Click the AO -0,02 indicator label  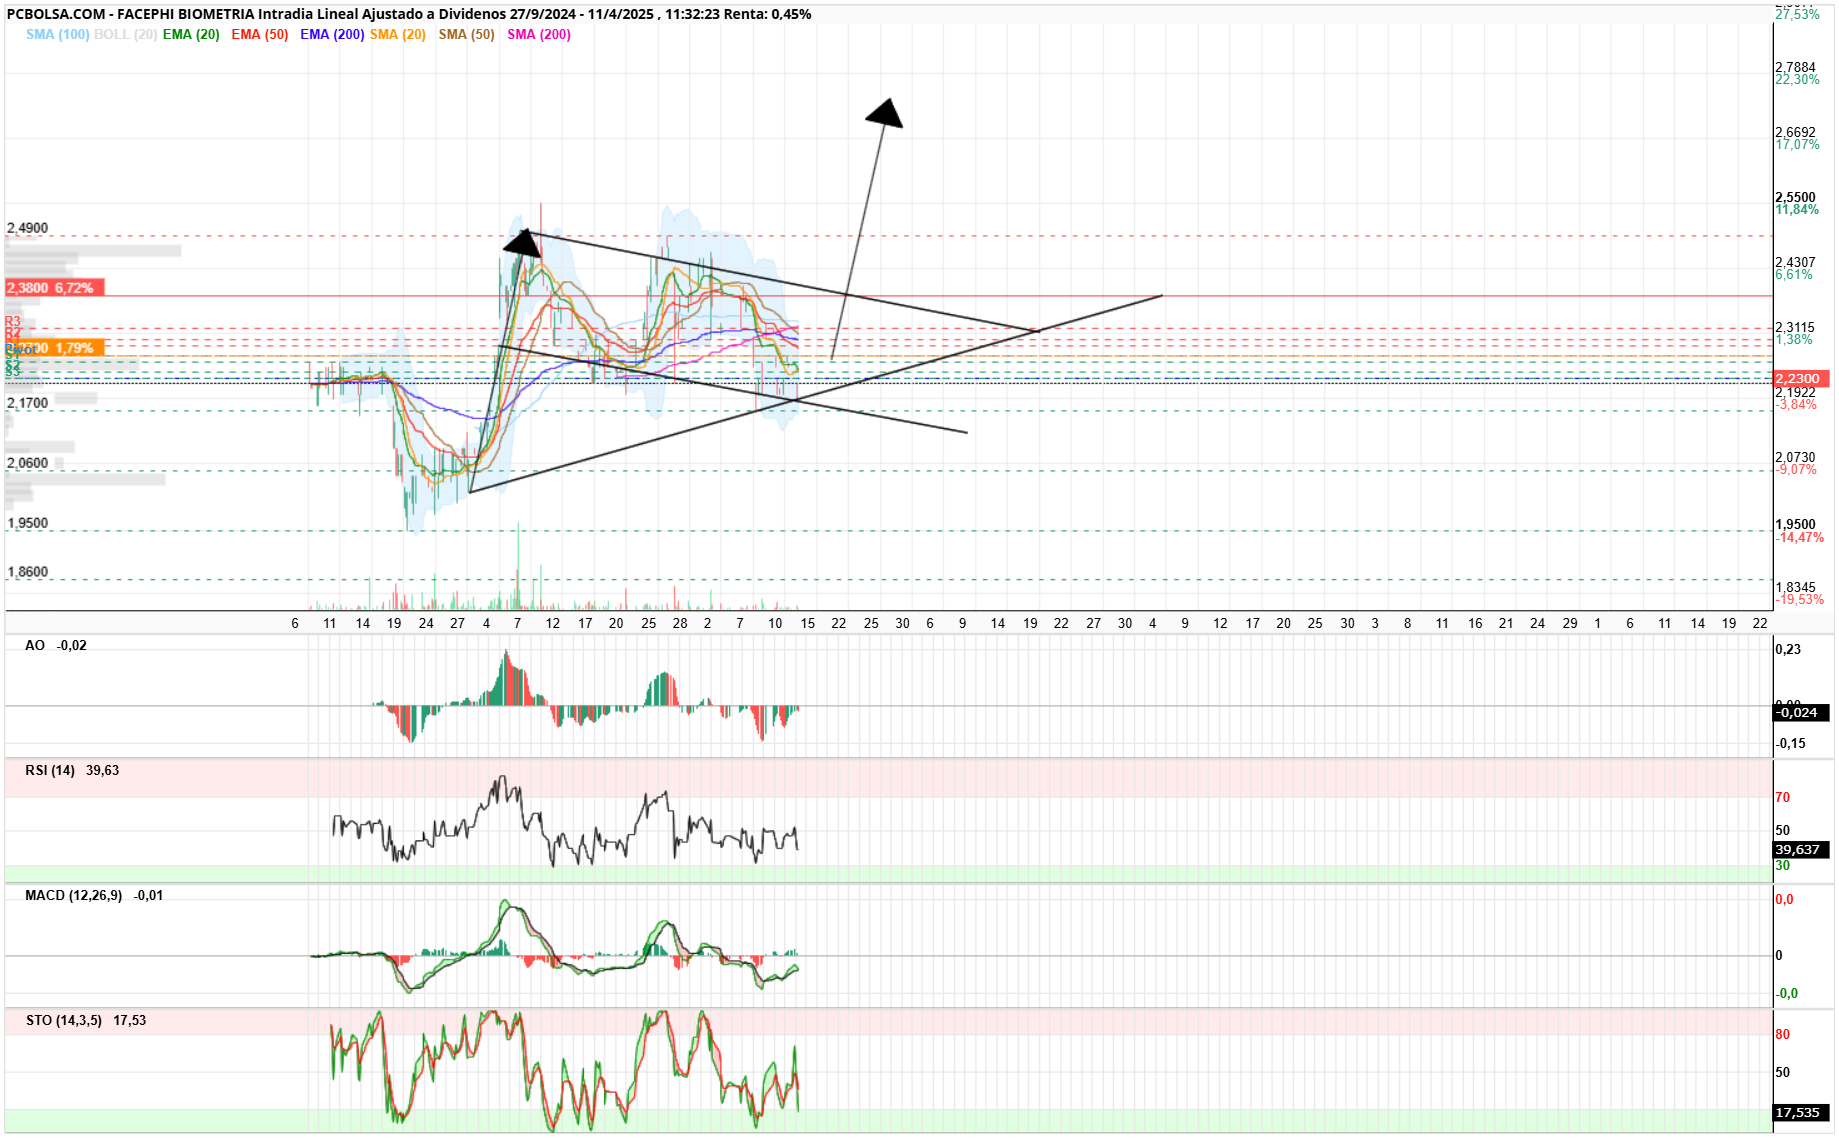click(56, 646)
